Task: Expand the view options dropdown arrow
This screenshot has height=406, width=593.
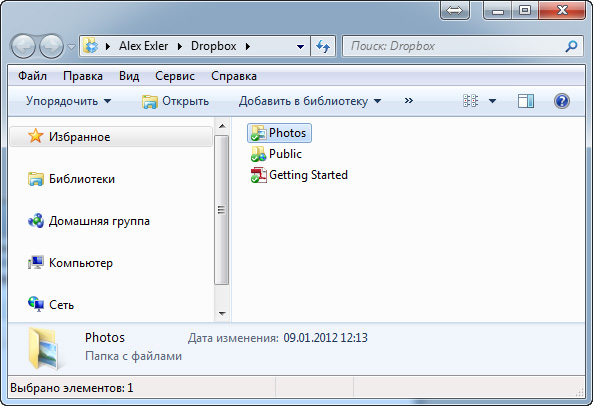Action: 492,101
